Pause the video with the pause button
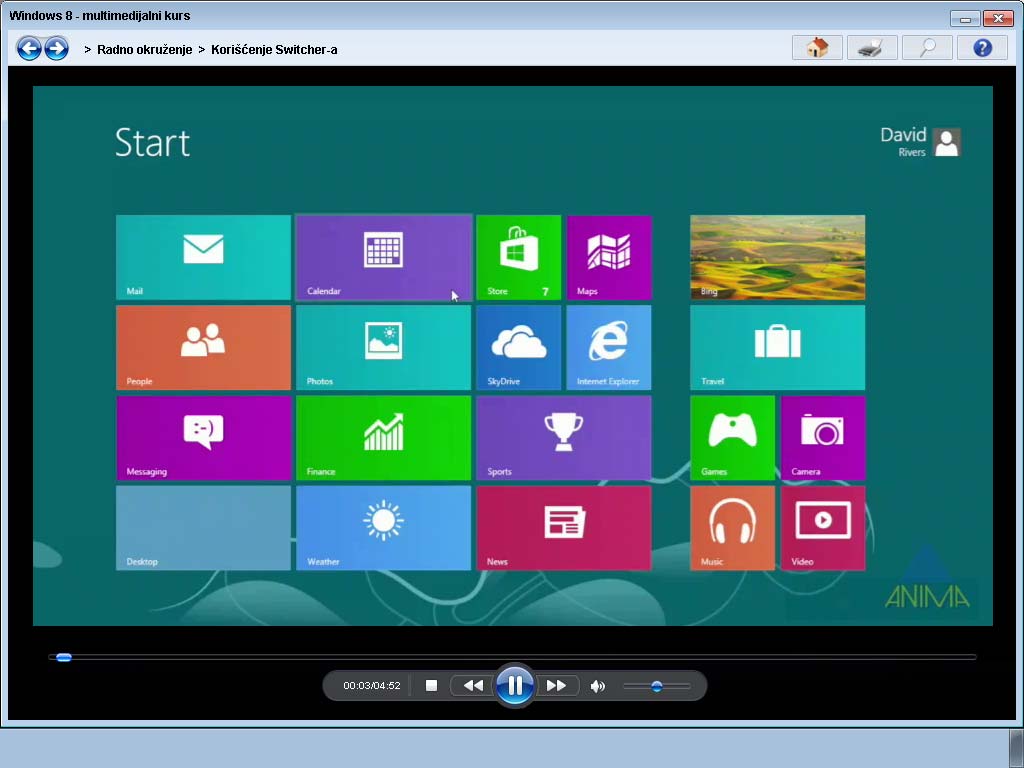Image resolution: width=1024 pixels, height=768 pixels. coord(515,685)
